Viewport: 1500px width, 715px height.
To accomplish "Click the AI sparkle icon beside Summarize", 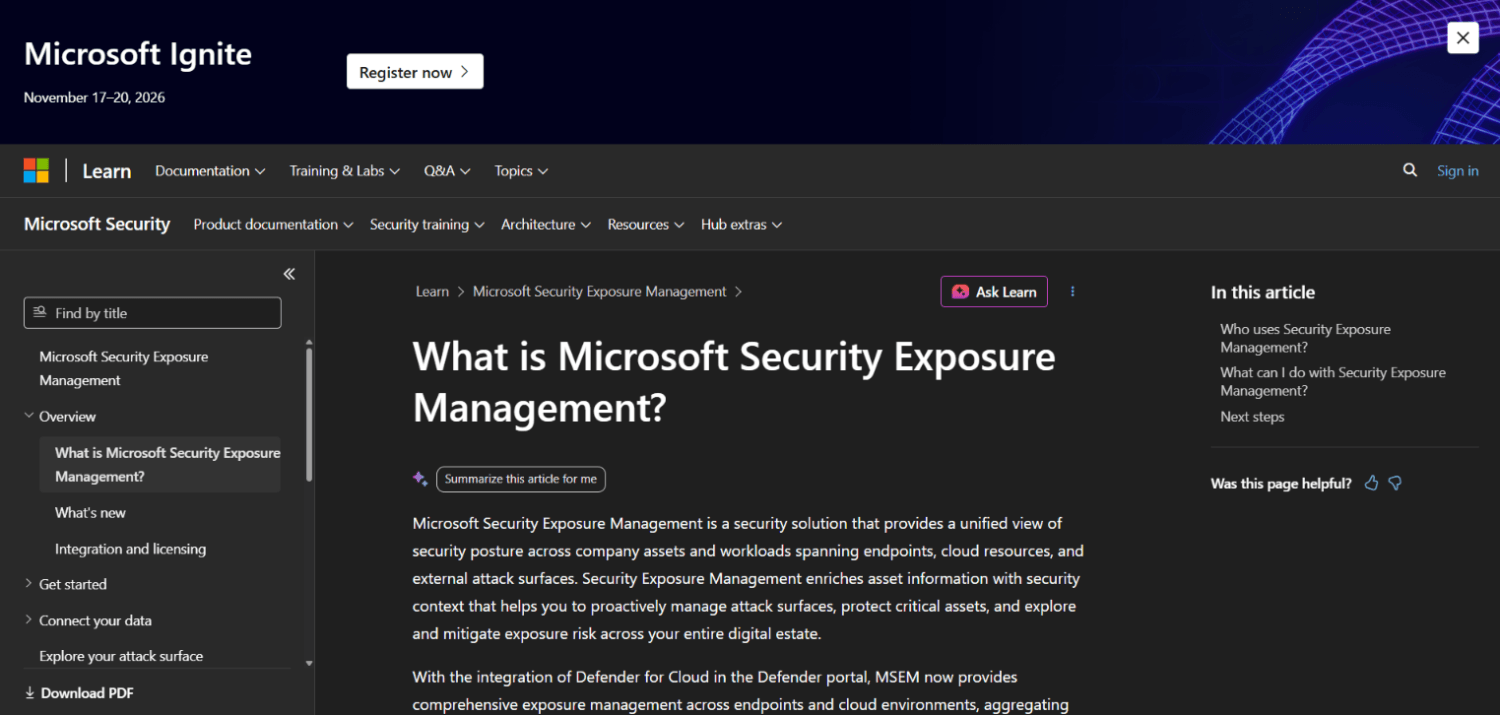I will coord(420,479).
